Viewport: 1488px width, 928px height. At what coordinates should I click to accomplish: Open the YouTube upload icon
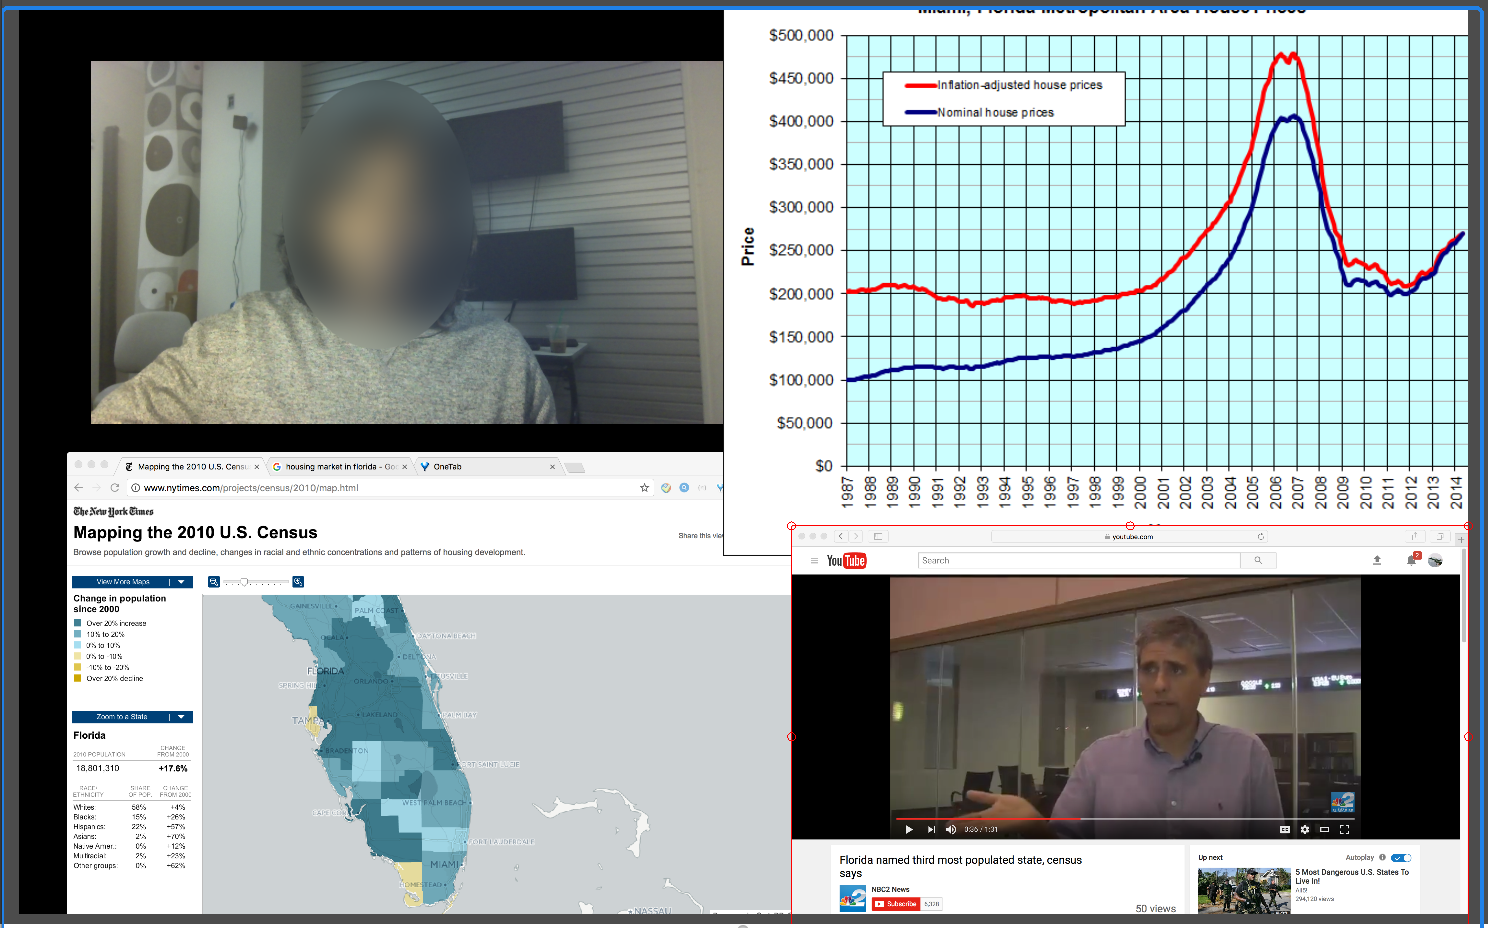(x=1377, y=560)
